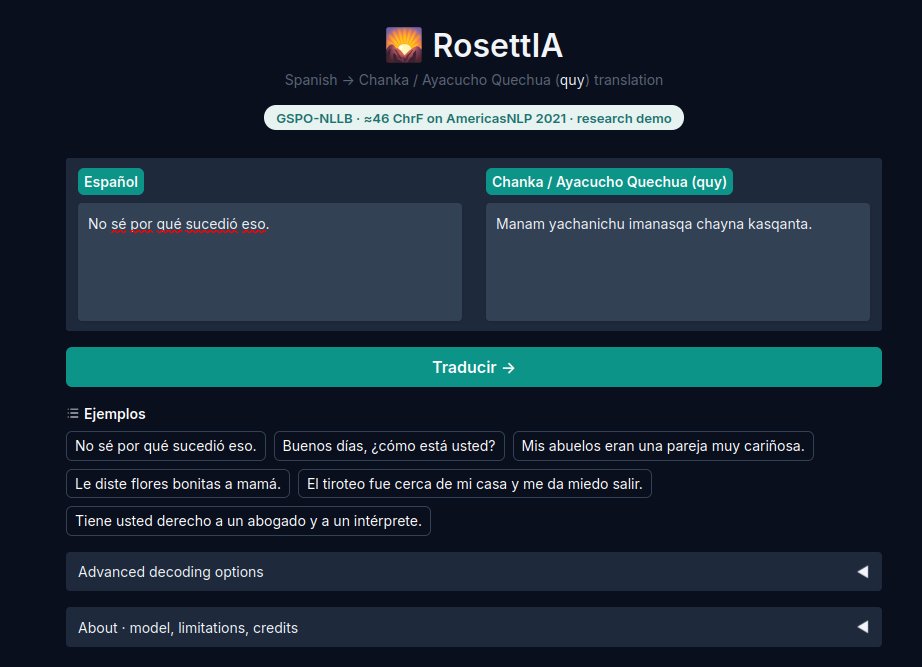
Task: Click the Spanish → Chanka subtitle text
Action: click(x=473, y=80)
